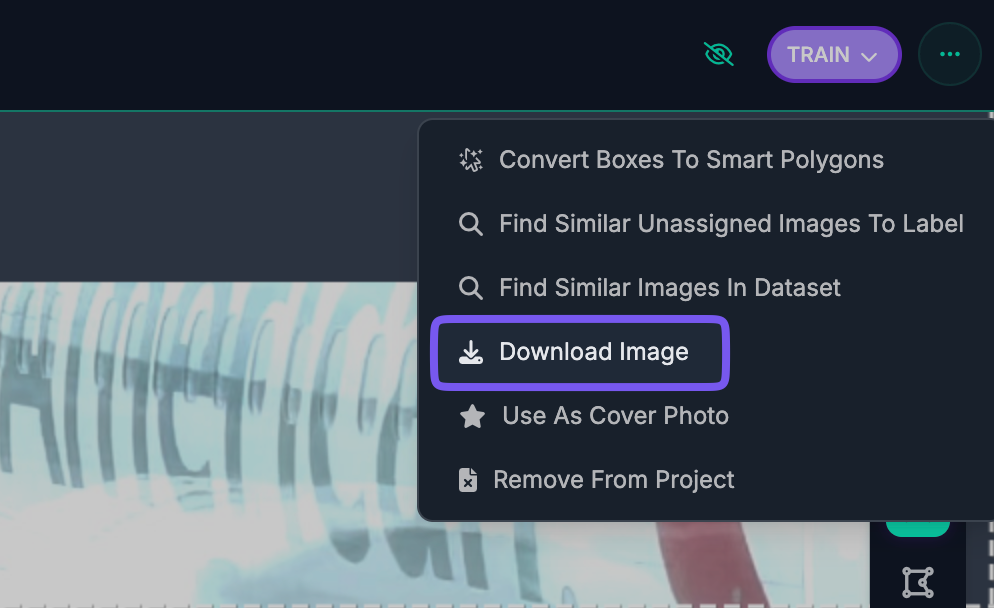Select the polygon annotation tool icon

tap(917, 581)
